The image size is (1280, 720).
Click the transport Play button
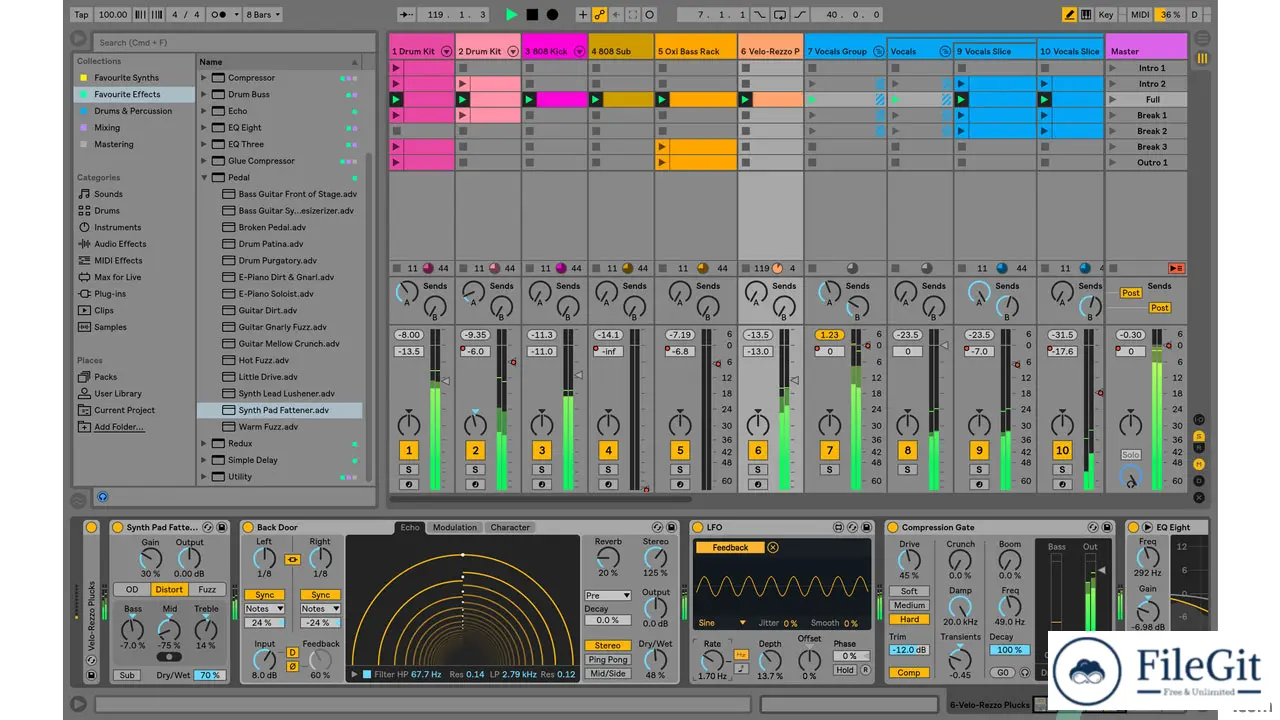tap(511, 15)
